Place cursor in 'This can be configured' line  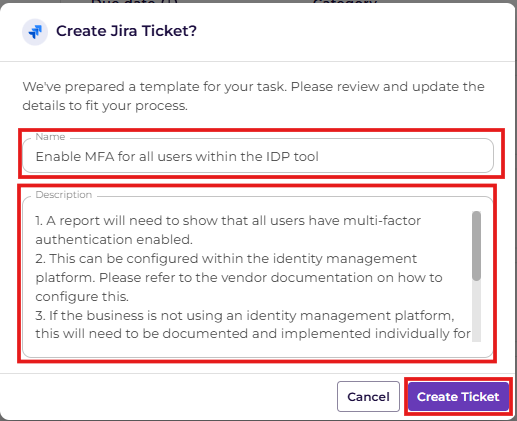[x=226, y=259]
